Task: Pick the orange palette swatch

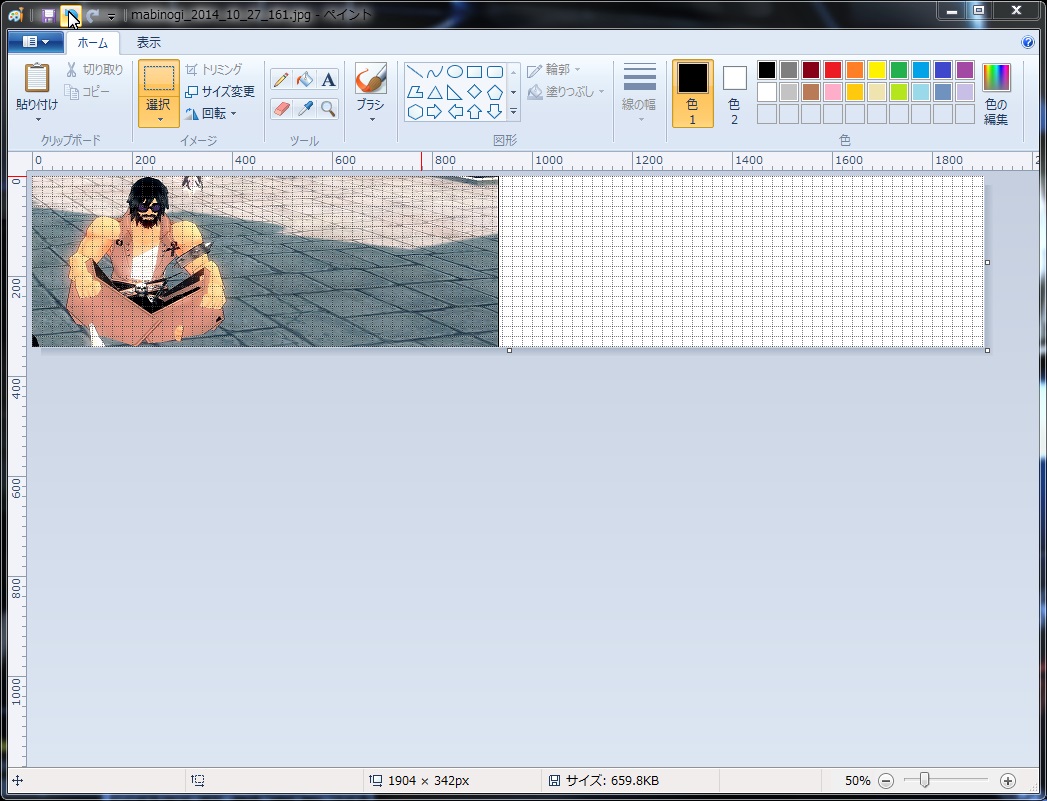Action: click(855, 69)
